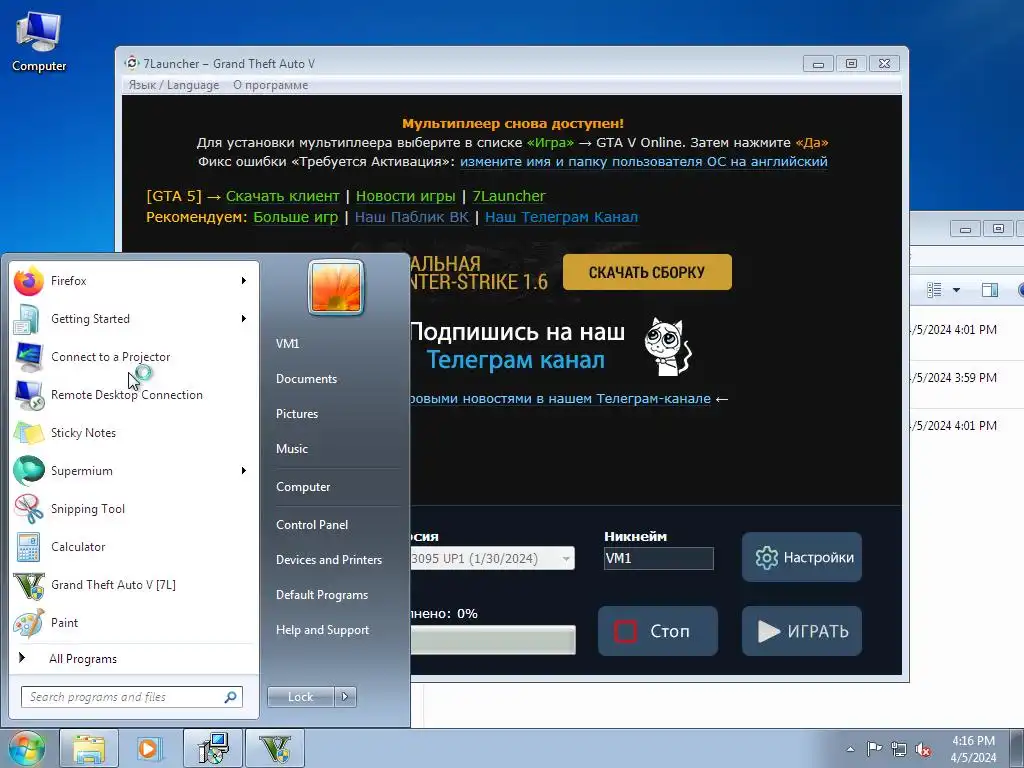Image resolution: width=1024 pixels, height=768 pixels.
Task: Click the ИГРАТЬ play button
Action: 802,631
